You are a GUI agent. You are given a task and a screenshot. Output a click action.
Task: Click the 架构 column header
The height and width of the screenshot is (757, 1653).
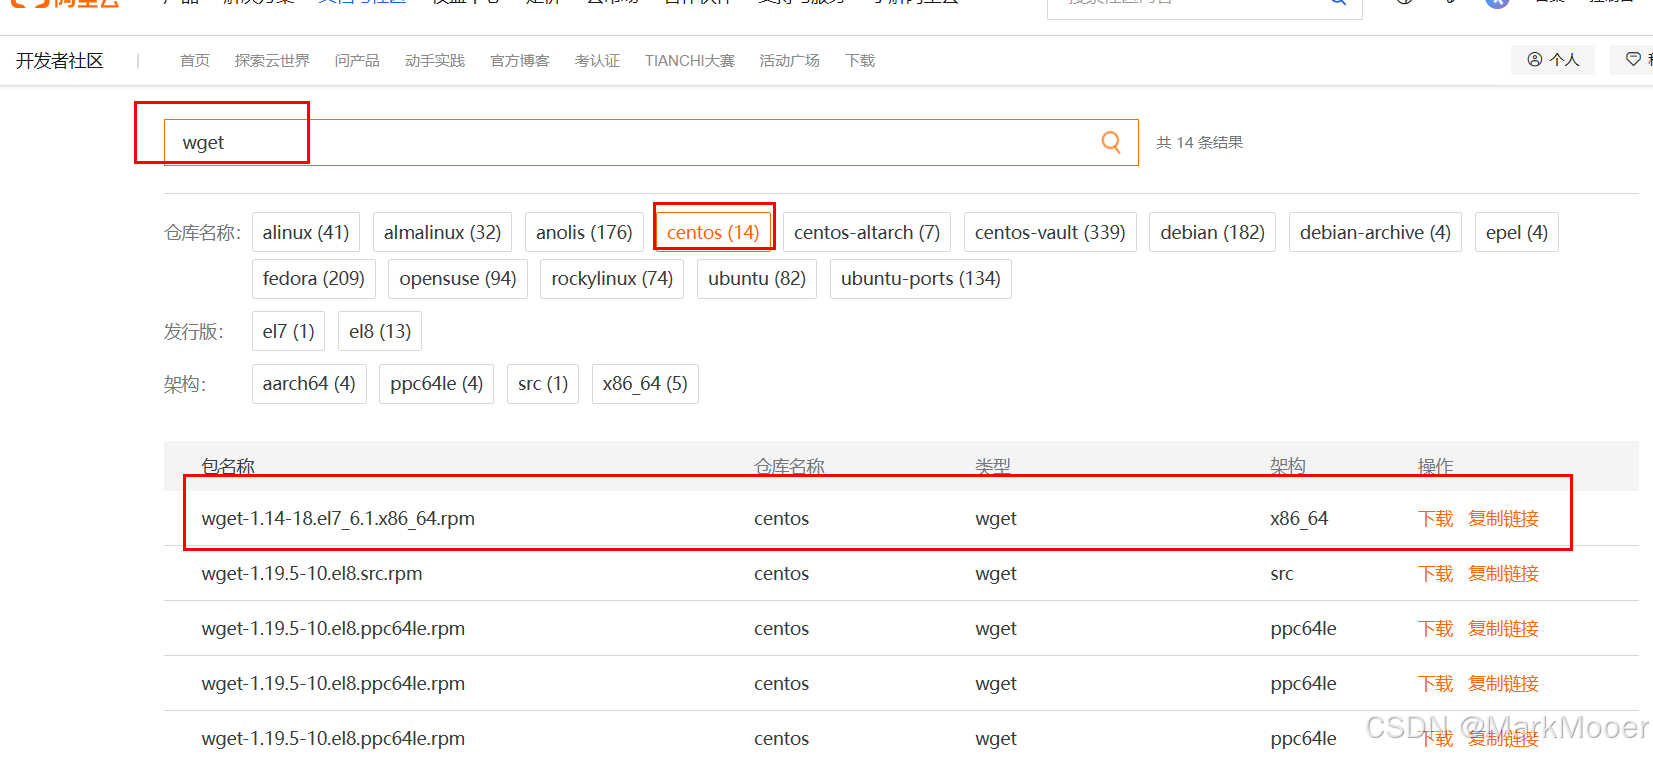1288,466
